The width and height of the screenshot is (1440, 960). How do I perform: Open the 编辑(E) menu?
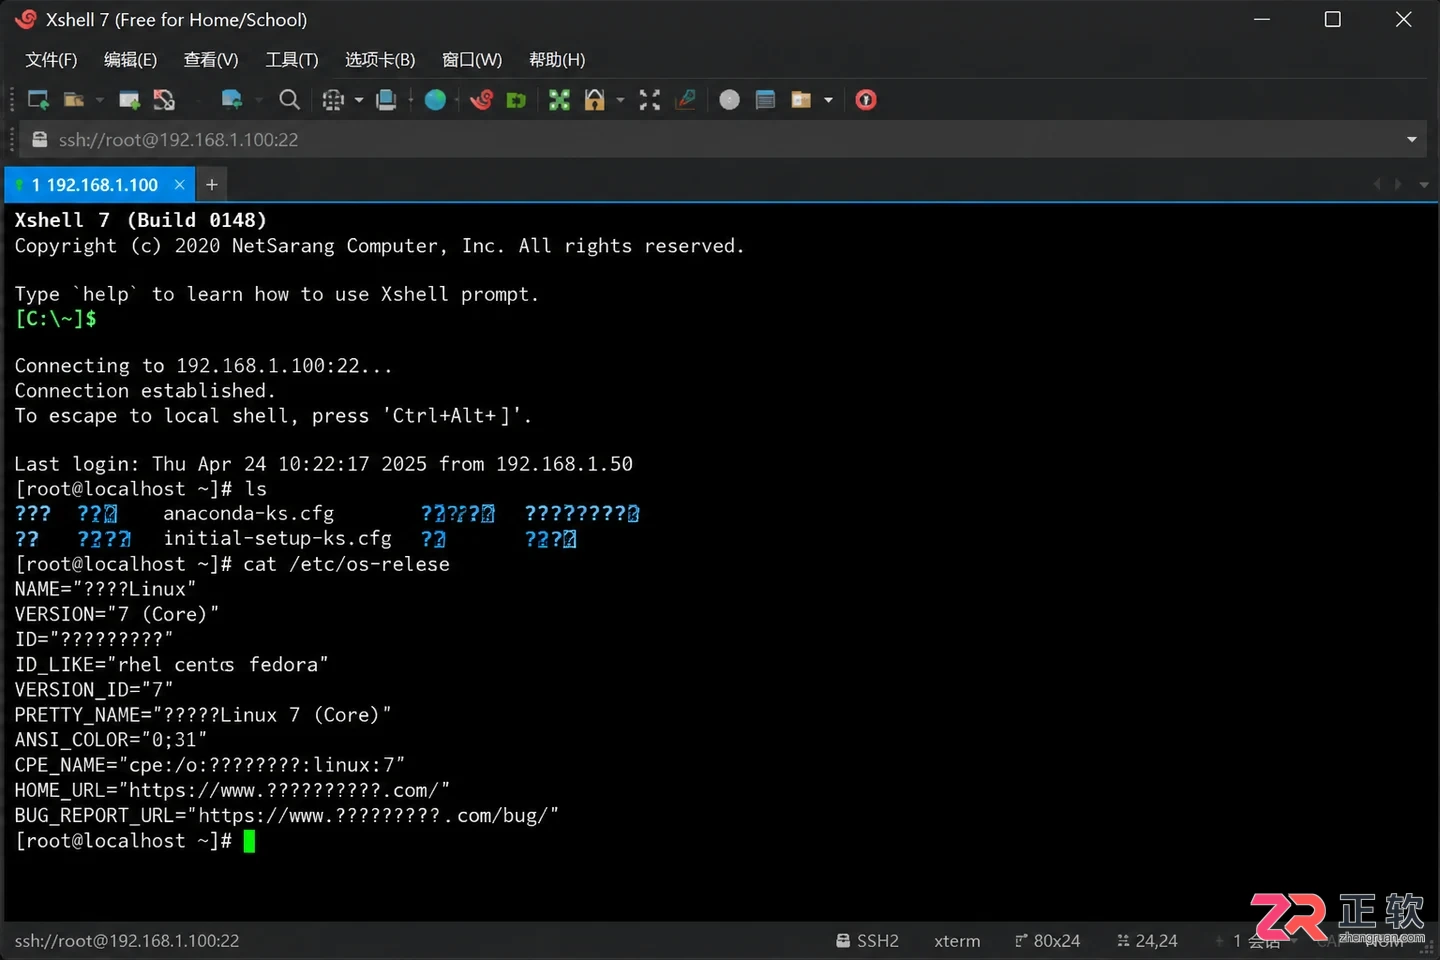[x=130, y=60]
